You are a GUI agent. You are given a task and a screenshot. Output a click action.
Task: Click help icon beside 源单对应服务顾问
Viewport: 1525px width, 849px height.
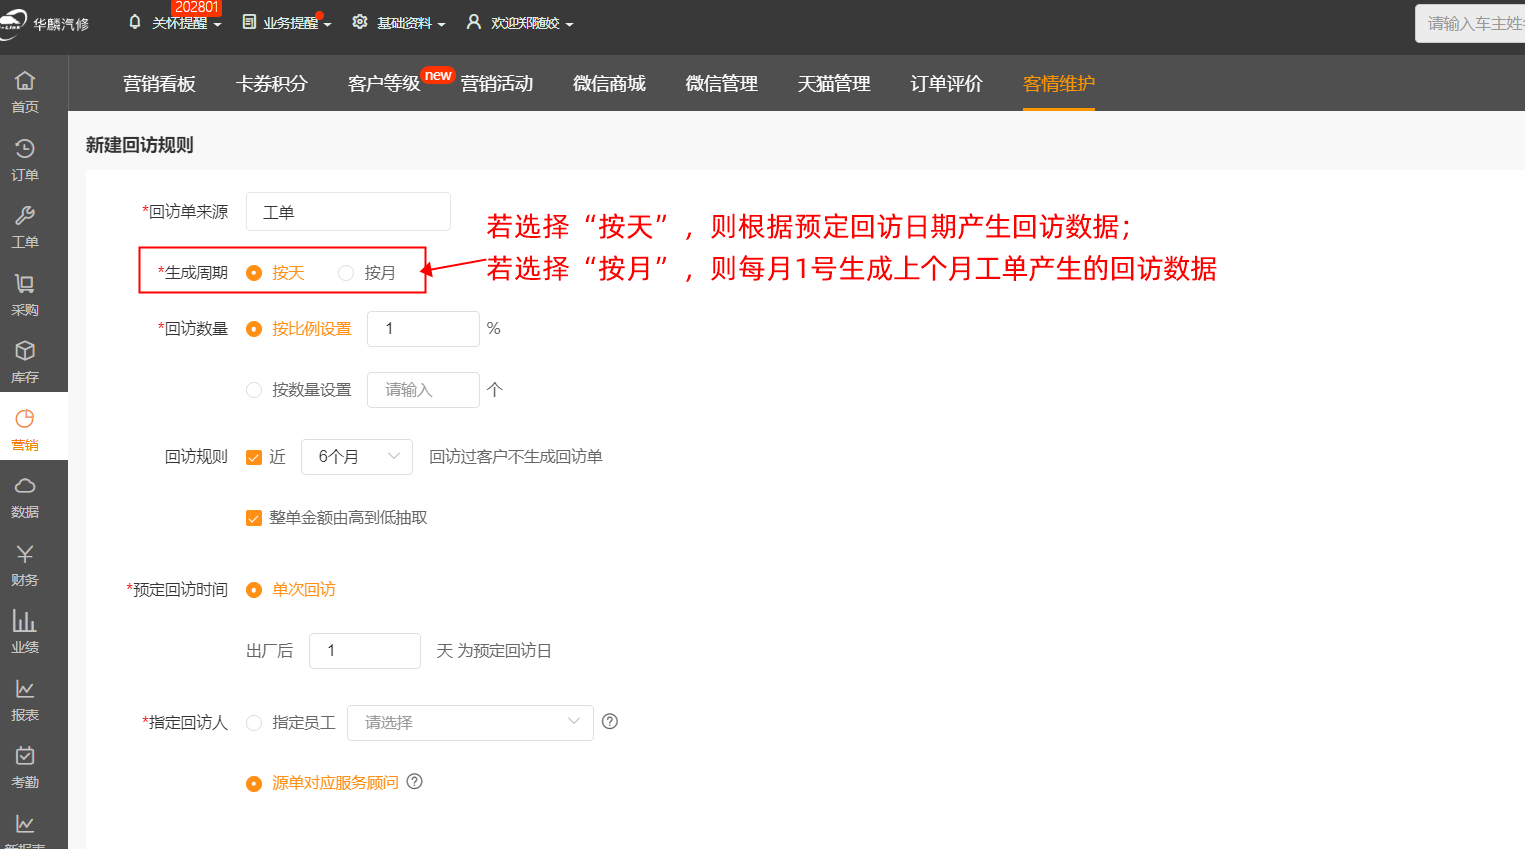coord(415,781)
